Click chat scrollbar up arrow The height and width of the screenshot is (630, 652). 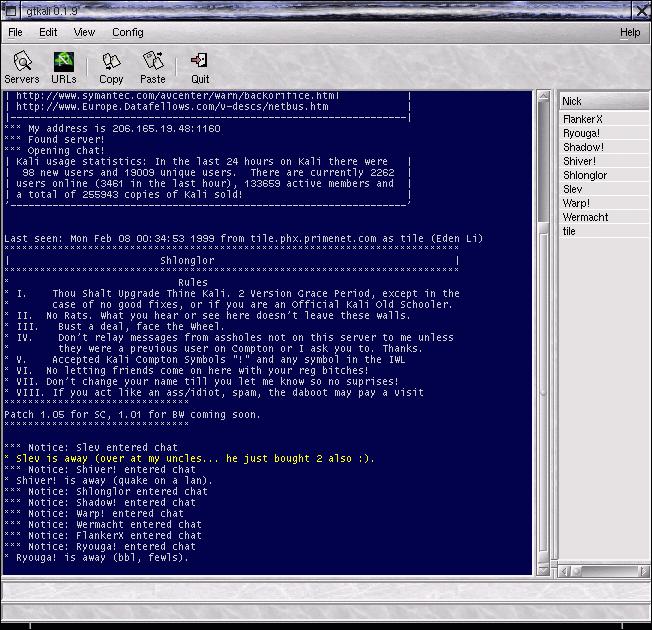click(x=544, y=98)
